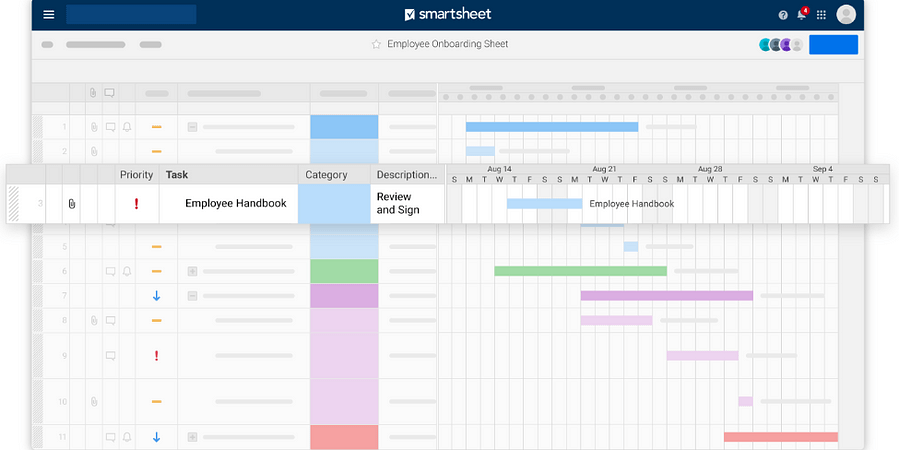Click the blue category cell in row 3
Viewport: 899px width, 450px height.
334,204
